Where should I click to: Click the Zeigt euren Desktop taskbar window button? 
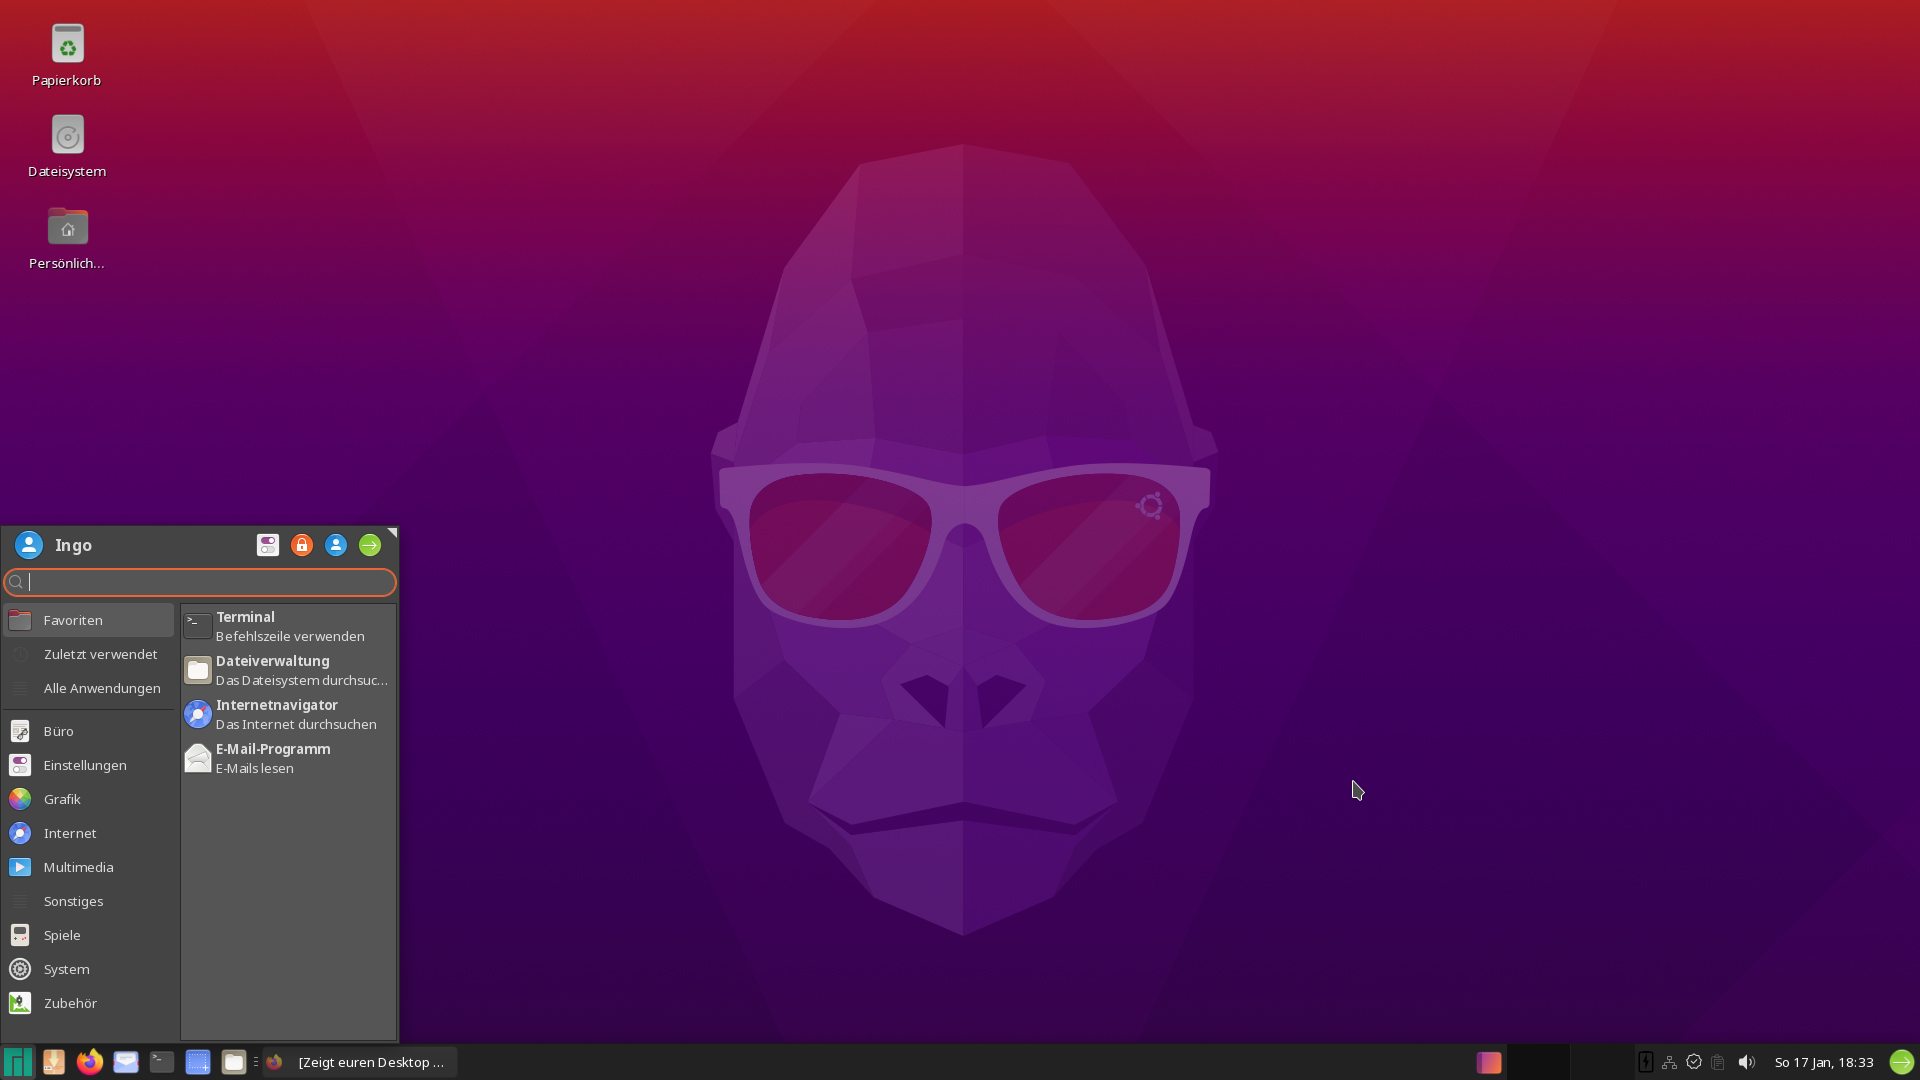click(x=360, y=1062)
